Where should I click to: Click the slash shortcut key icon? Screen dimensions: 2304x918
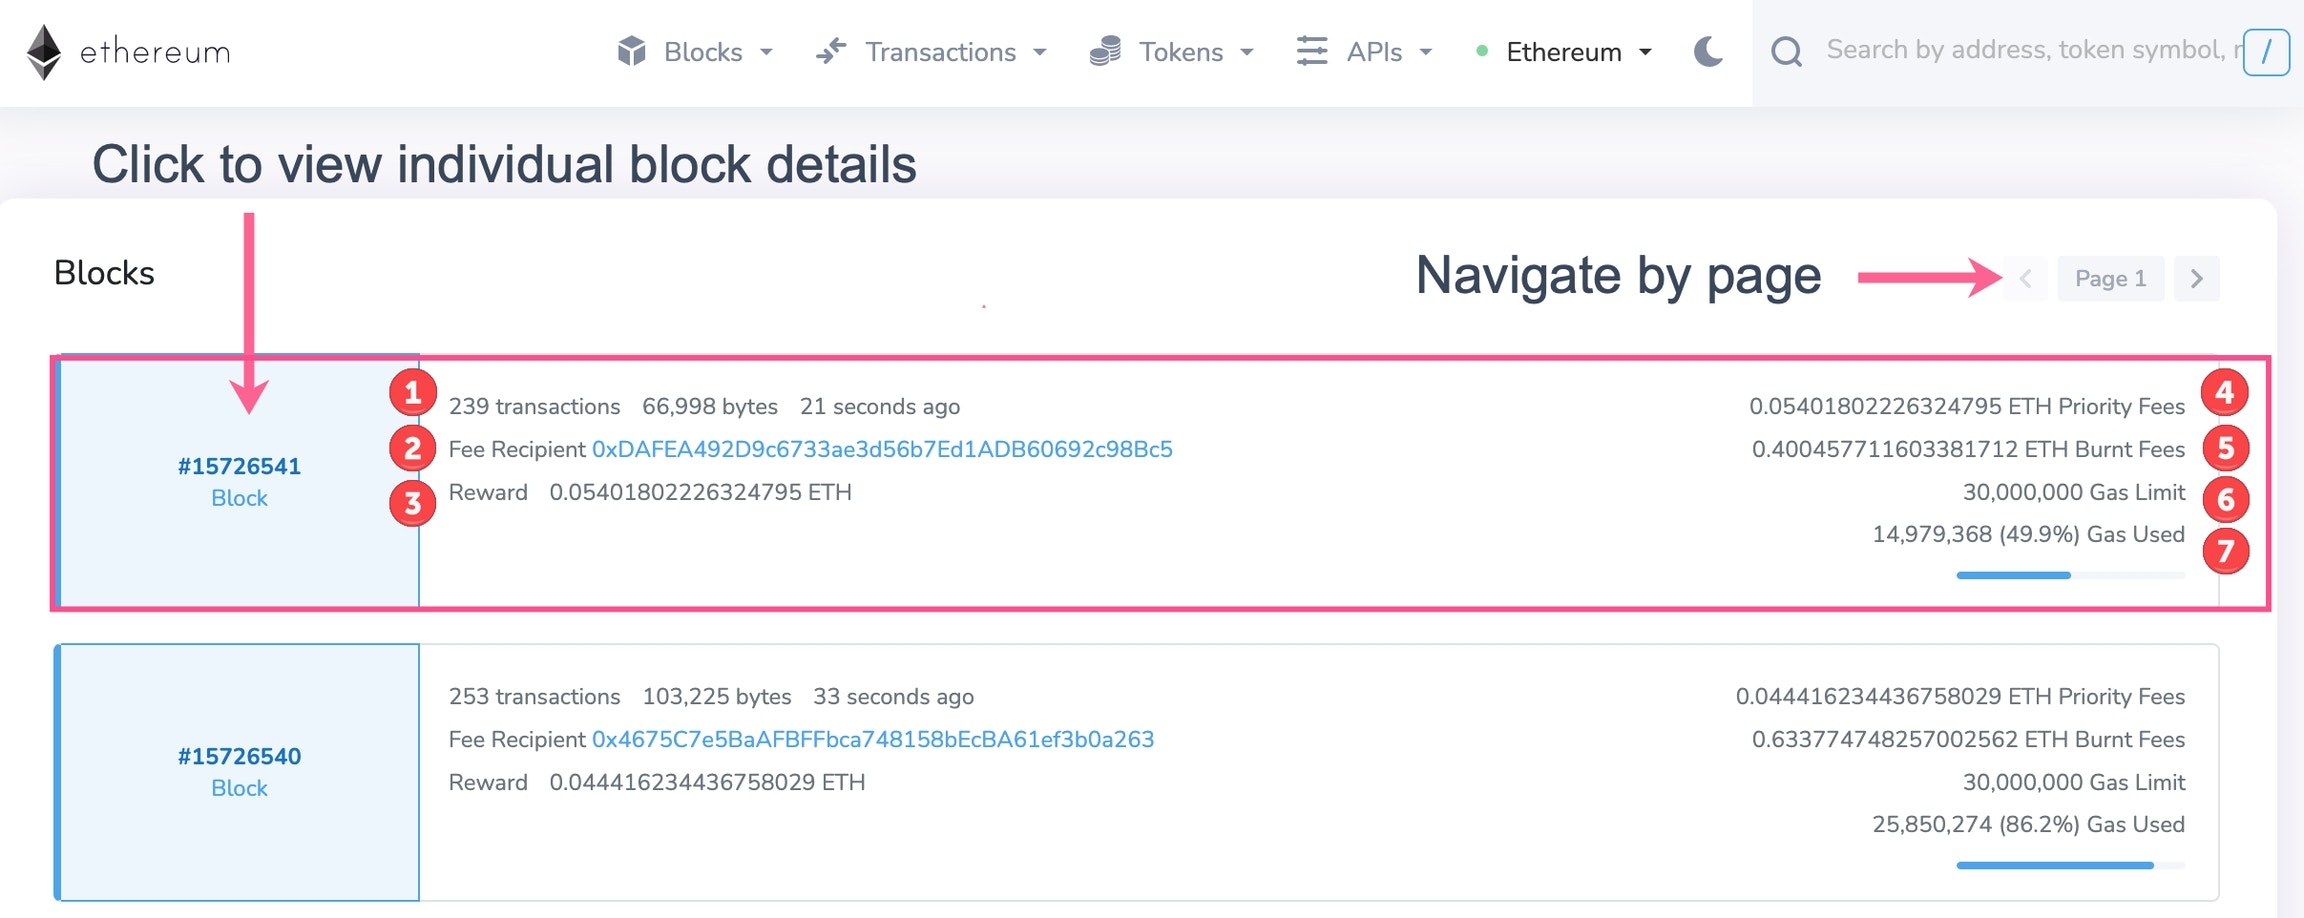pos(2266,52)
